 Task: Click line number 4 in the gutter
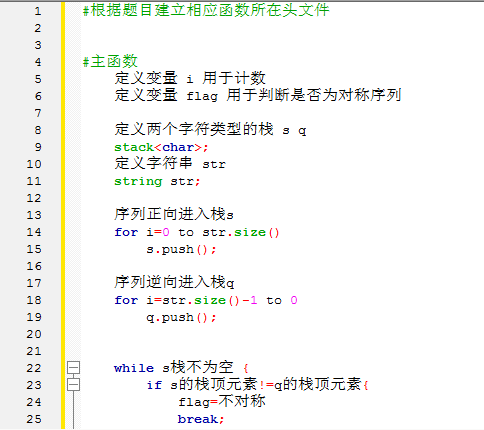[38, 62]
